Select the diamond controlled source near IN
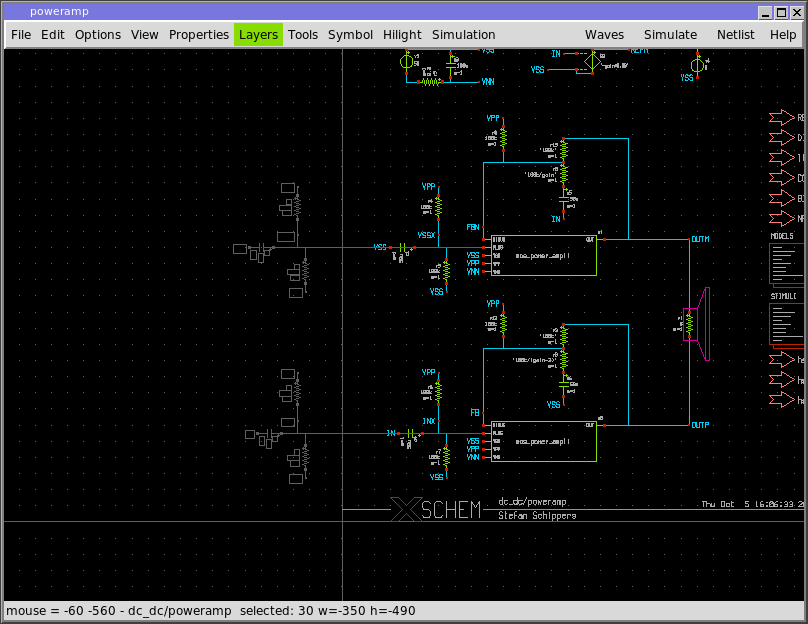 click(x=587, y=63)
